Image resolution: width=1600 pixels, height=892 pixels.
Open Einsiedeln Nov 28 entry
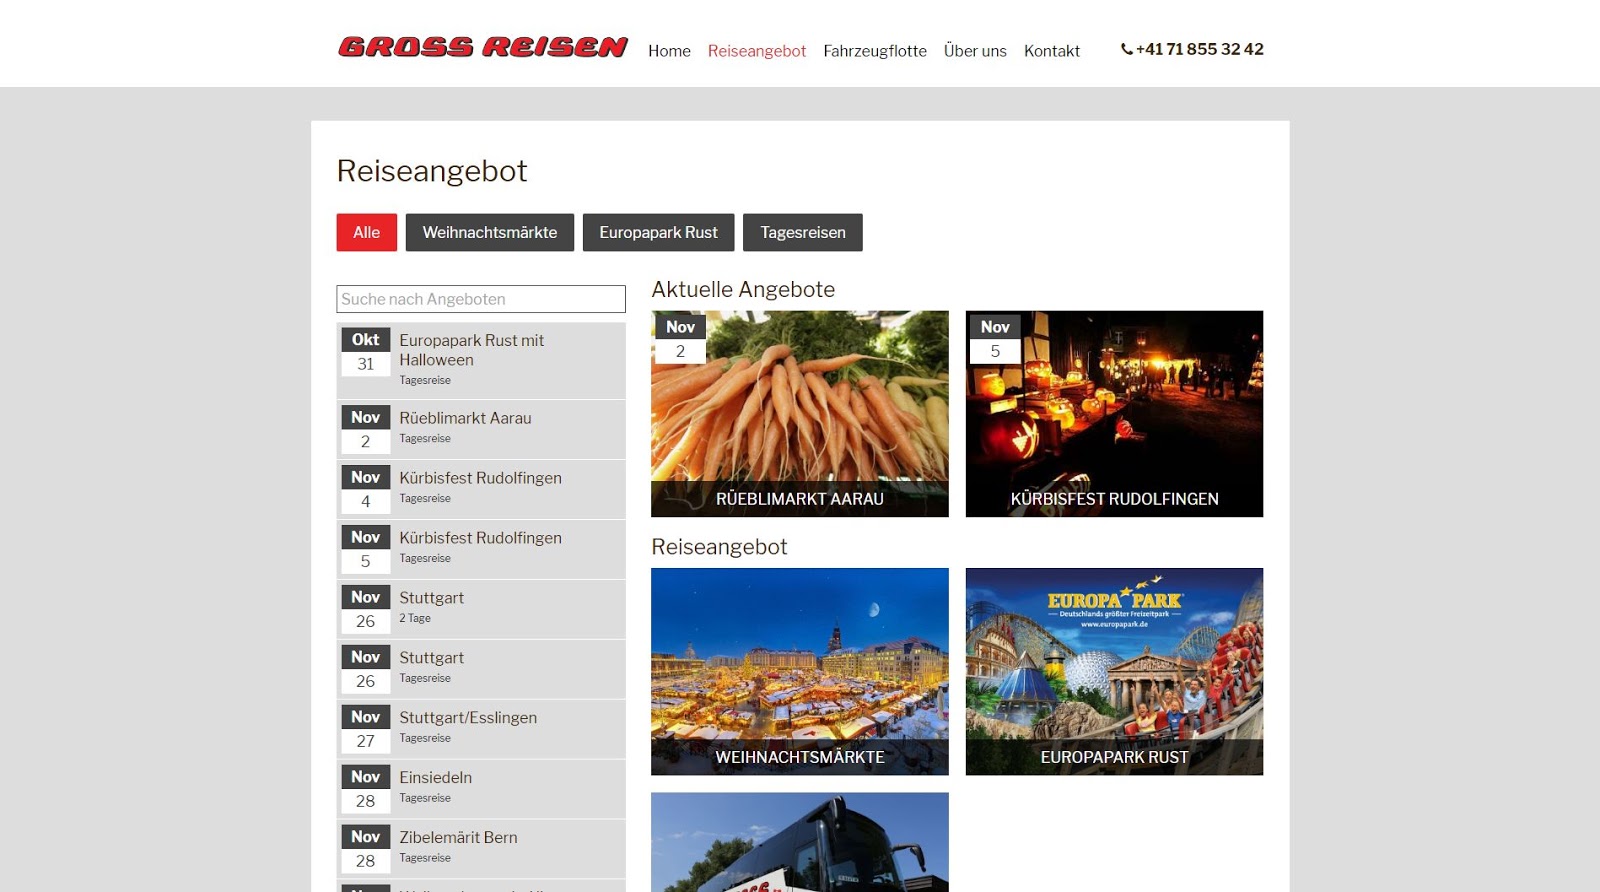(x=481, y=789)
